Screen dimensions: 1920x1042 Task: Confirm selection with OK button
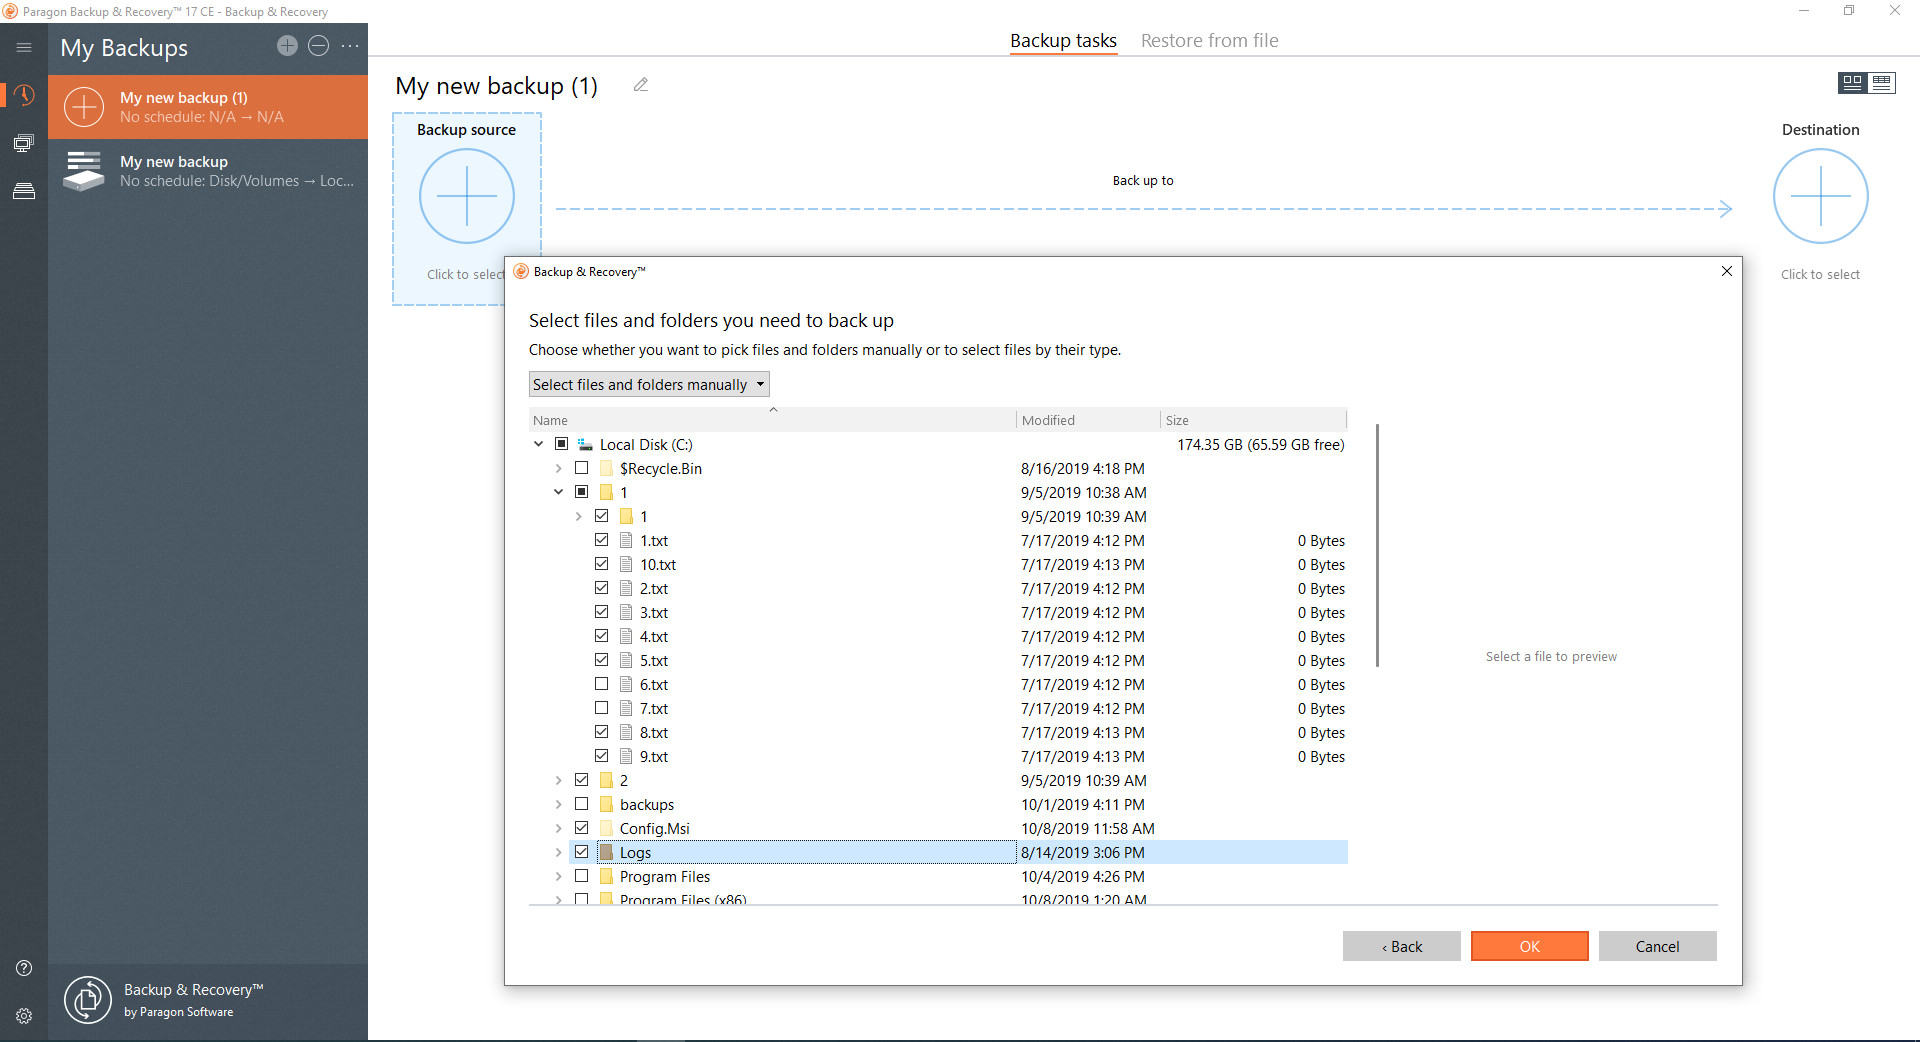click(x=1529, y=946)
